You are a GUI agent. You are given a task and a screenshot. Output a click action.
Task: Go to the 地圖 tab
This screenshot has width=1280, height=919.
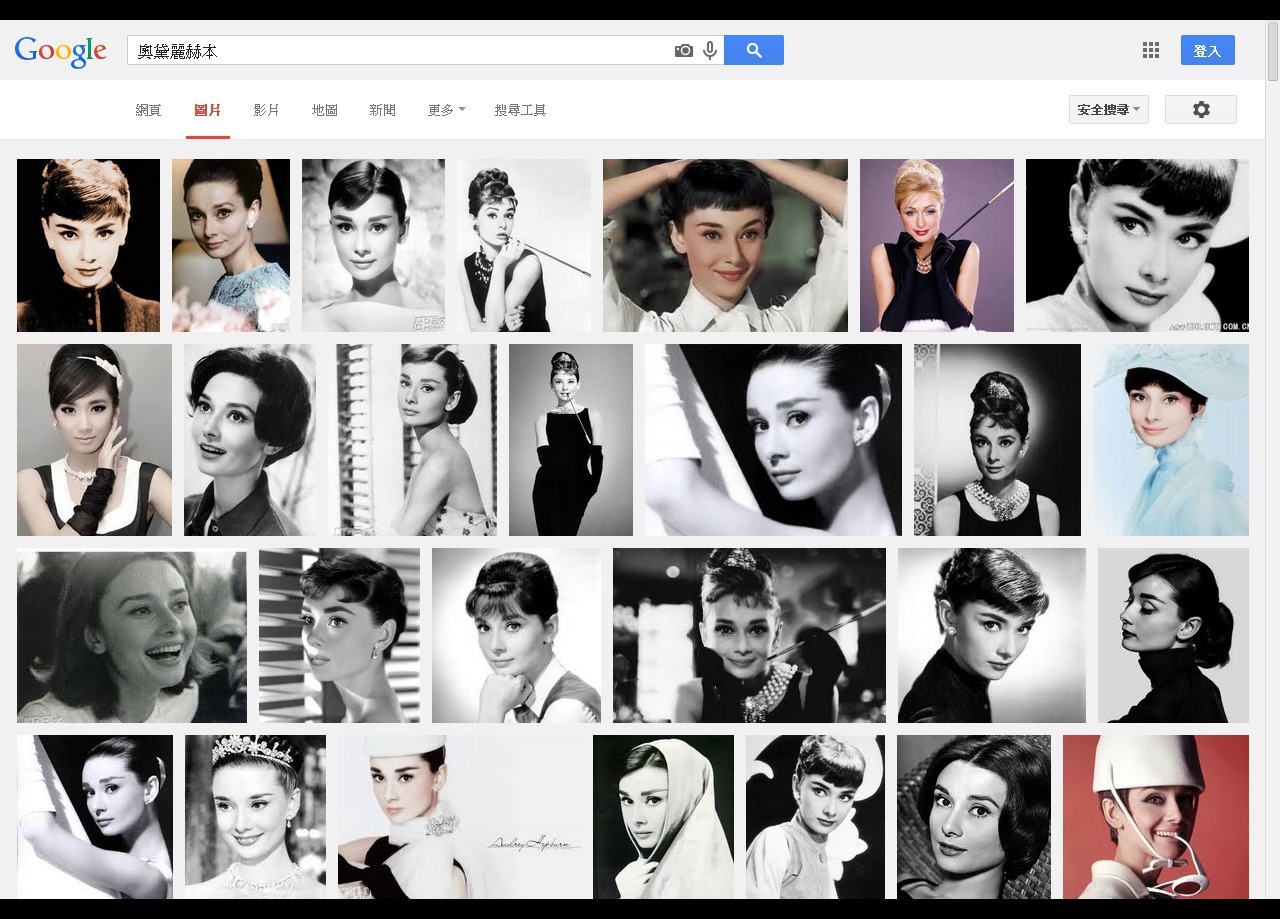pyautogui.click(x=324, y=110)
